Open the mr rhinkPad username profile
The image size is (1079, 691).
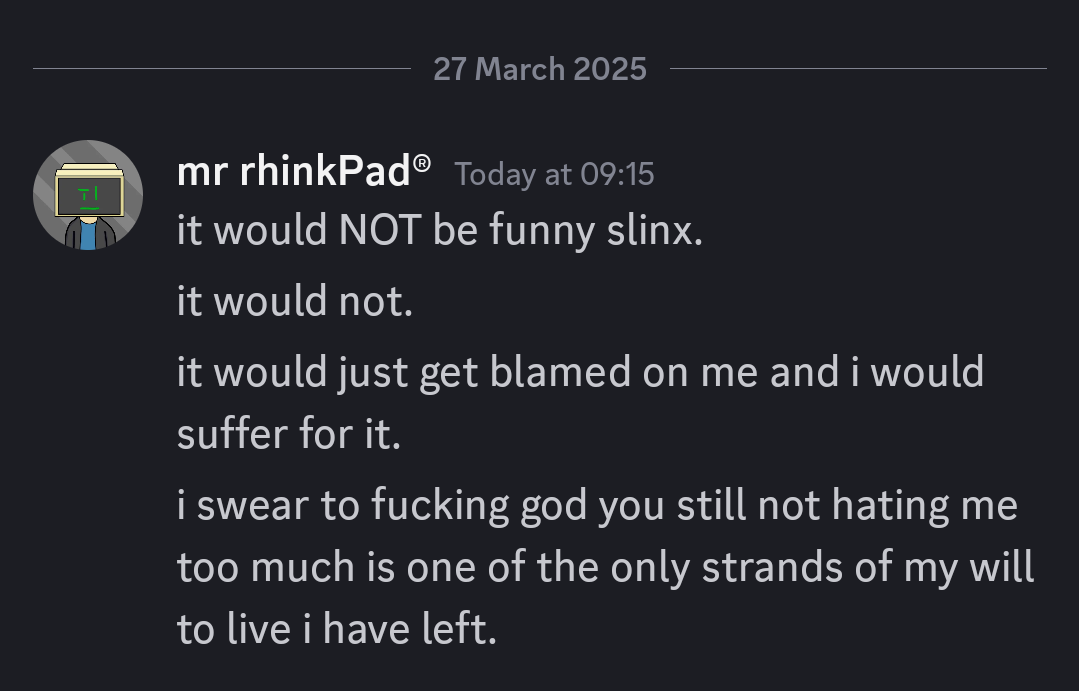coord(293,172)
